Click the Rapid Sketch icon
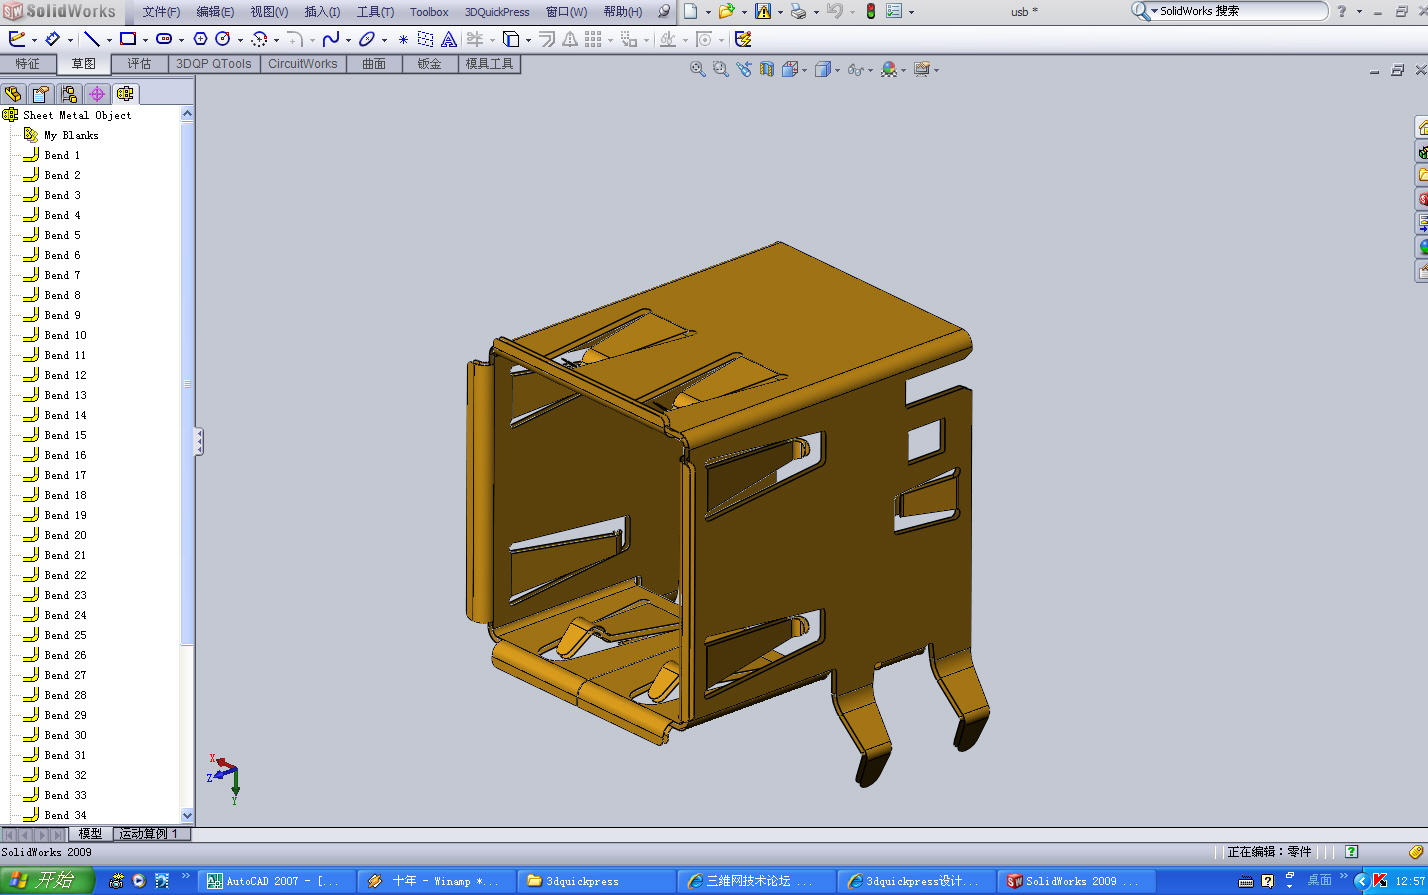The image size is (1428, 895). pyautogui.click(x=742, y=39)
